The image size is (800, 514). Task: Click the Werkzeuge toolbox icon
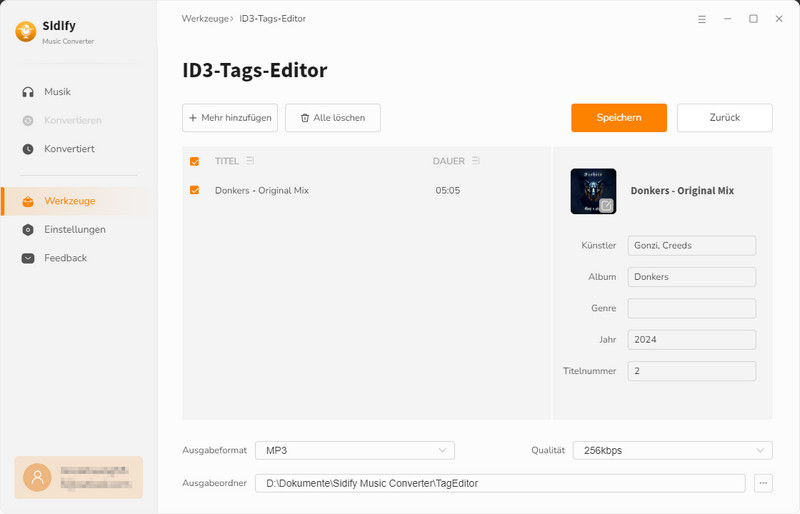pyautogui.click(x=28, y=201)
